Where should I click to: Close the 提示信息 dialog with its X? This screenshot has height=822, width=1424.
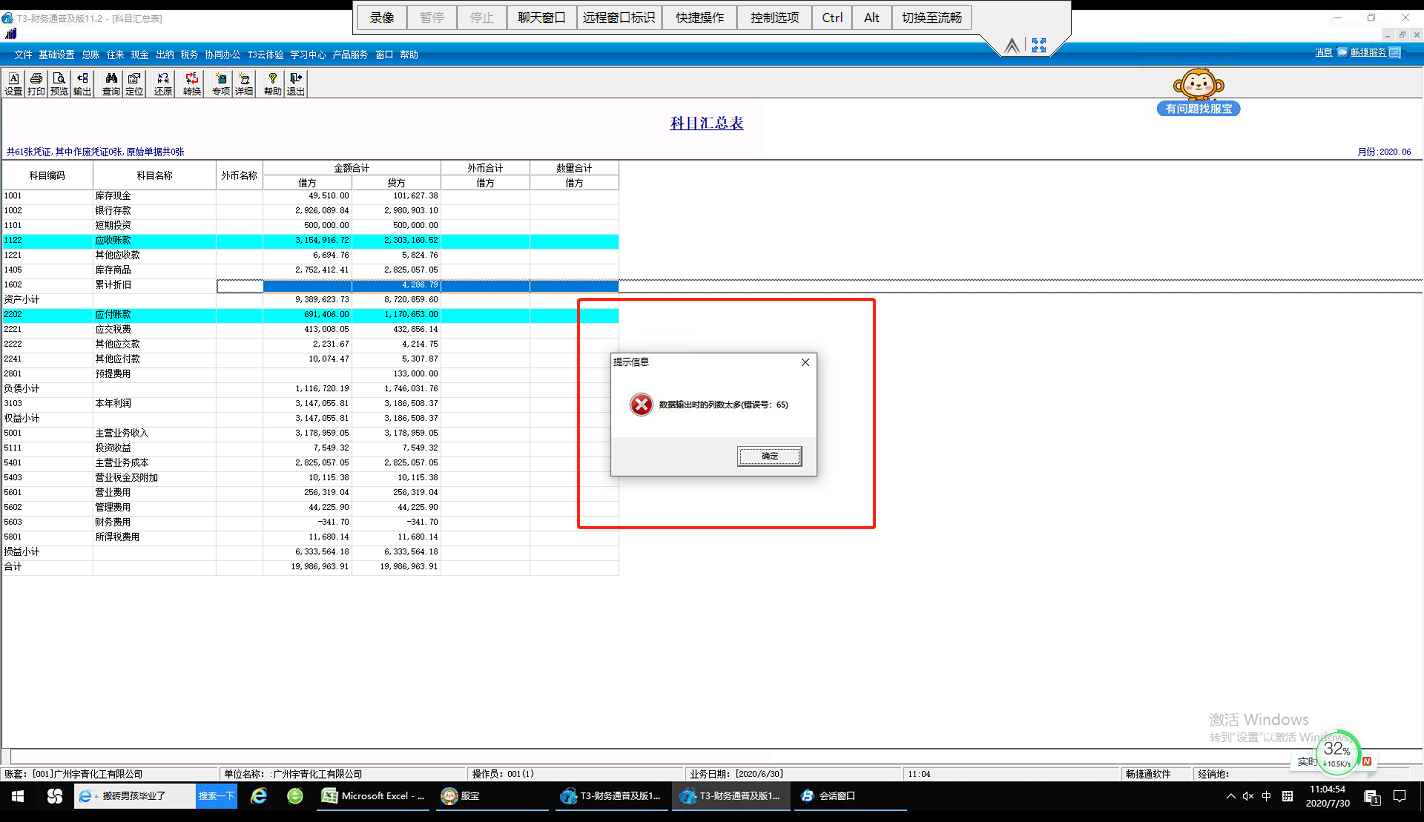point(805,362)
